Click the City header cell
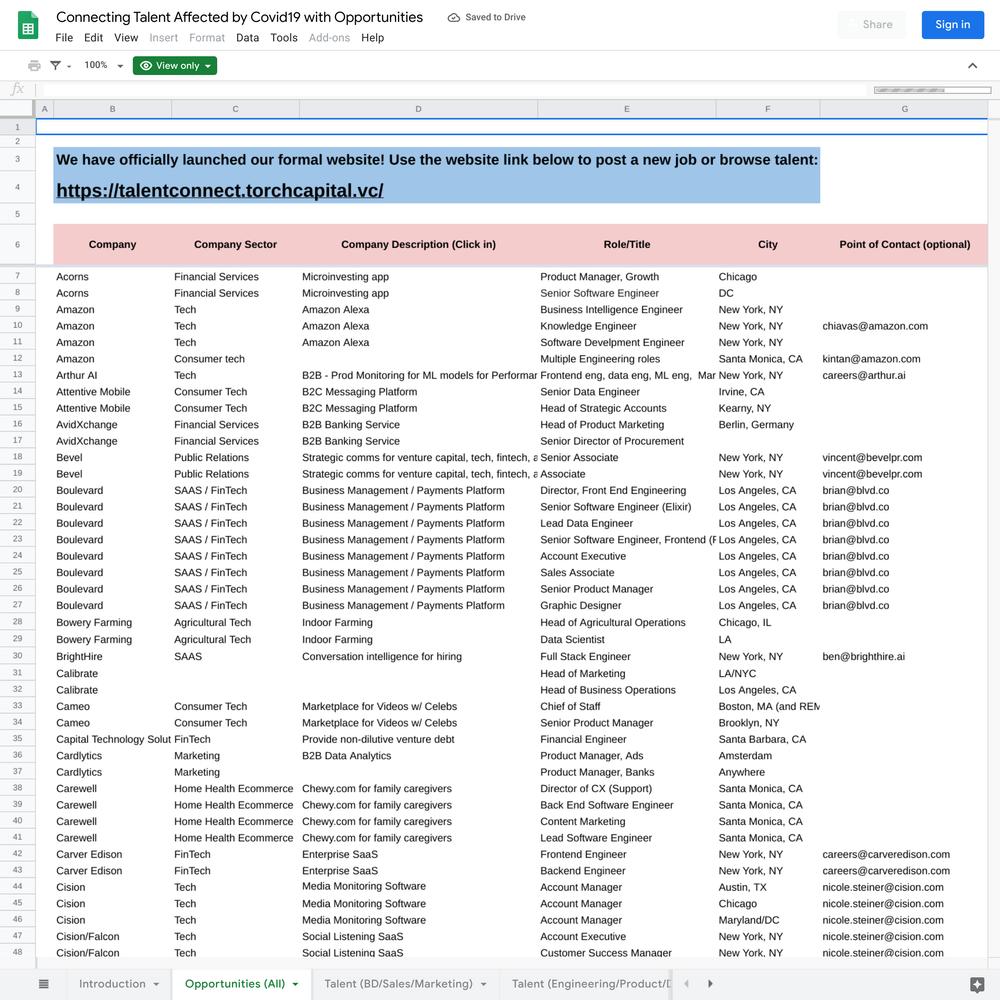This screenshot has height=1000, width=1000. tap(768, 244)
